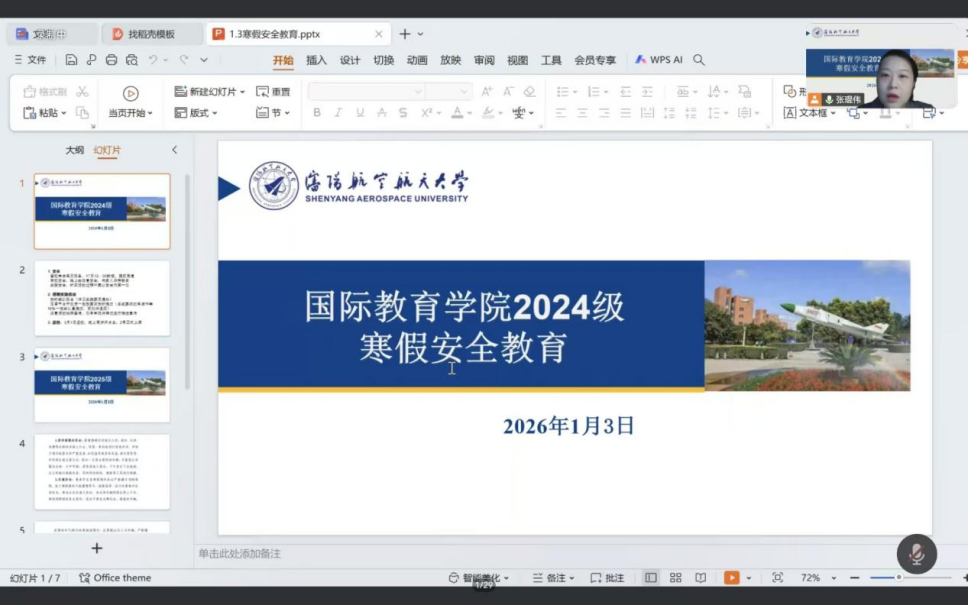Switch to slide sorter grid view
968x605 pixels.
(x=675, y=578)
